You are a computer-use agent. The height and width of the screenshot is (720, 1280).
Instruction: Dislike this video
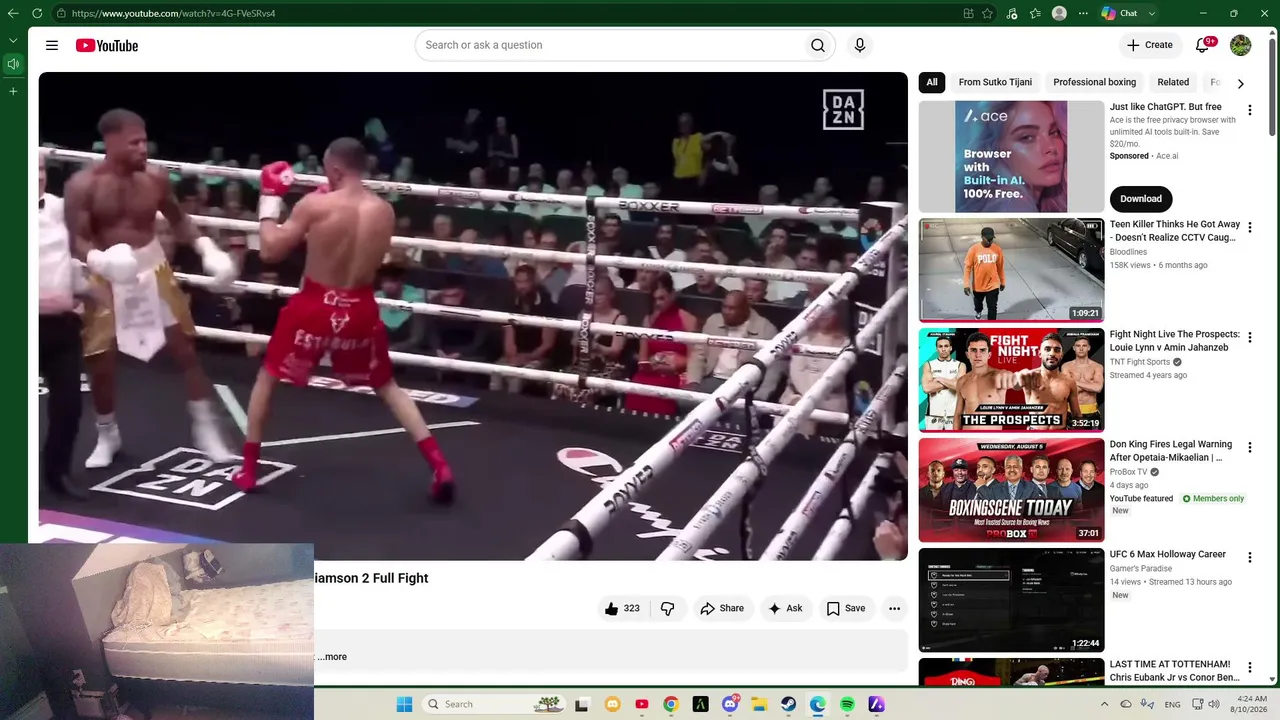pyautogui.click(x=668, y=608)
